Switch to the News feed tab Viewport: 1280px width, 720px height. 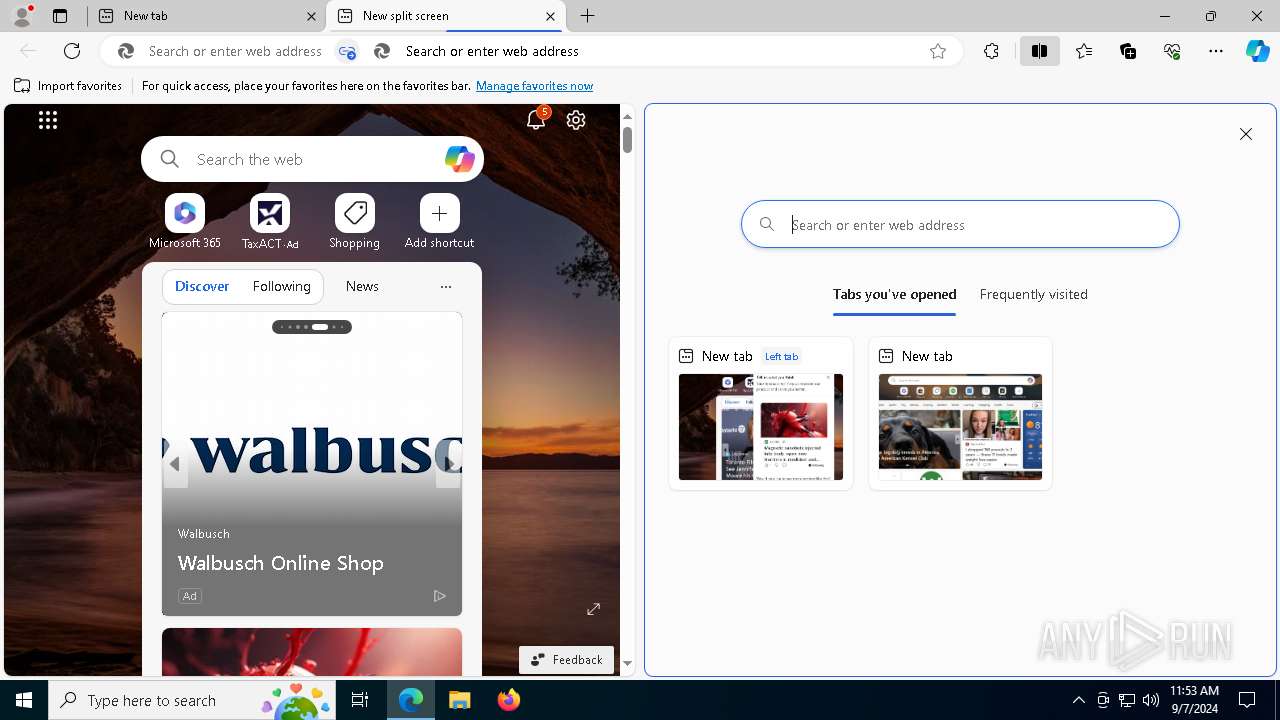[362, 286]
